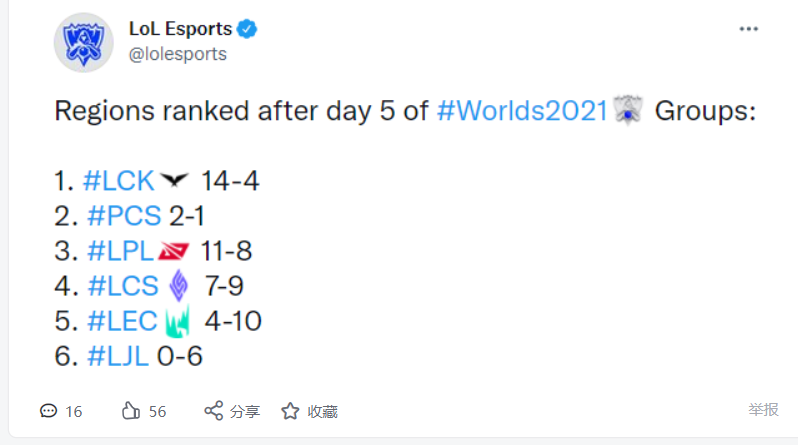Click the Worlds trophy emoji icon
The height and width of the screenshot is (445, 798).
(x=628, y=109)
